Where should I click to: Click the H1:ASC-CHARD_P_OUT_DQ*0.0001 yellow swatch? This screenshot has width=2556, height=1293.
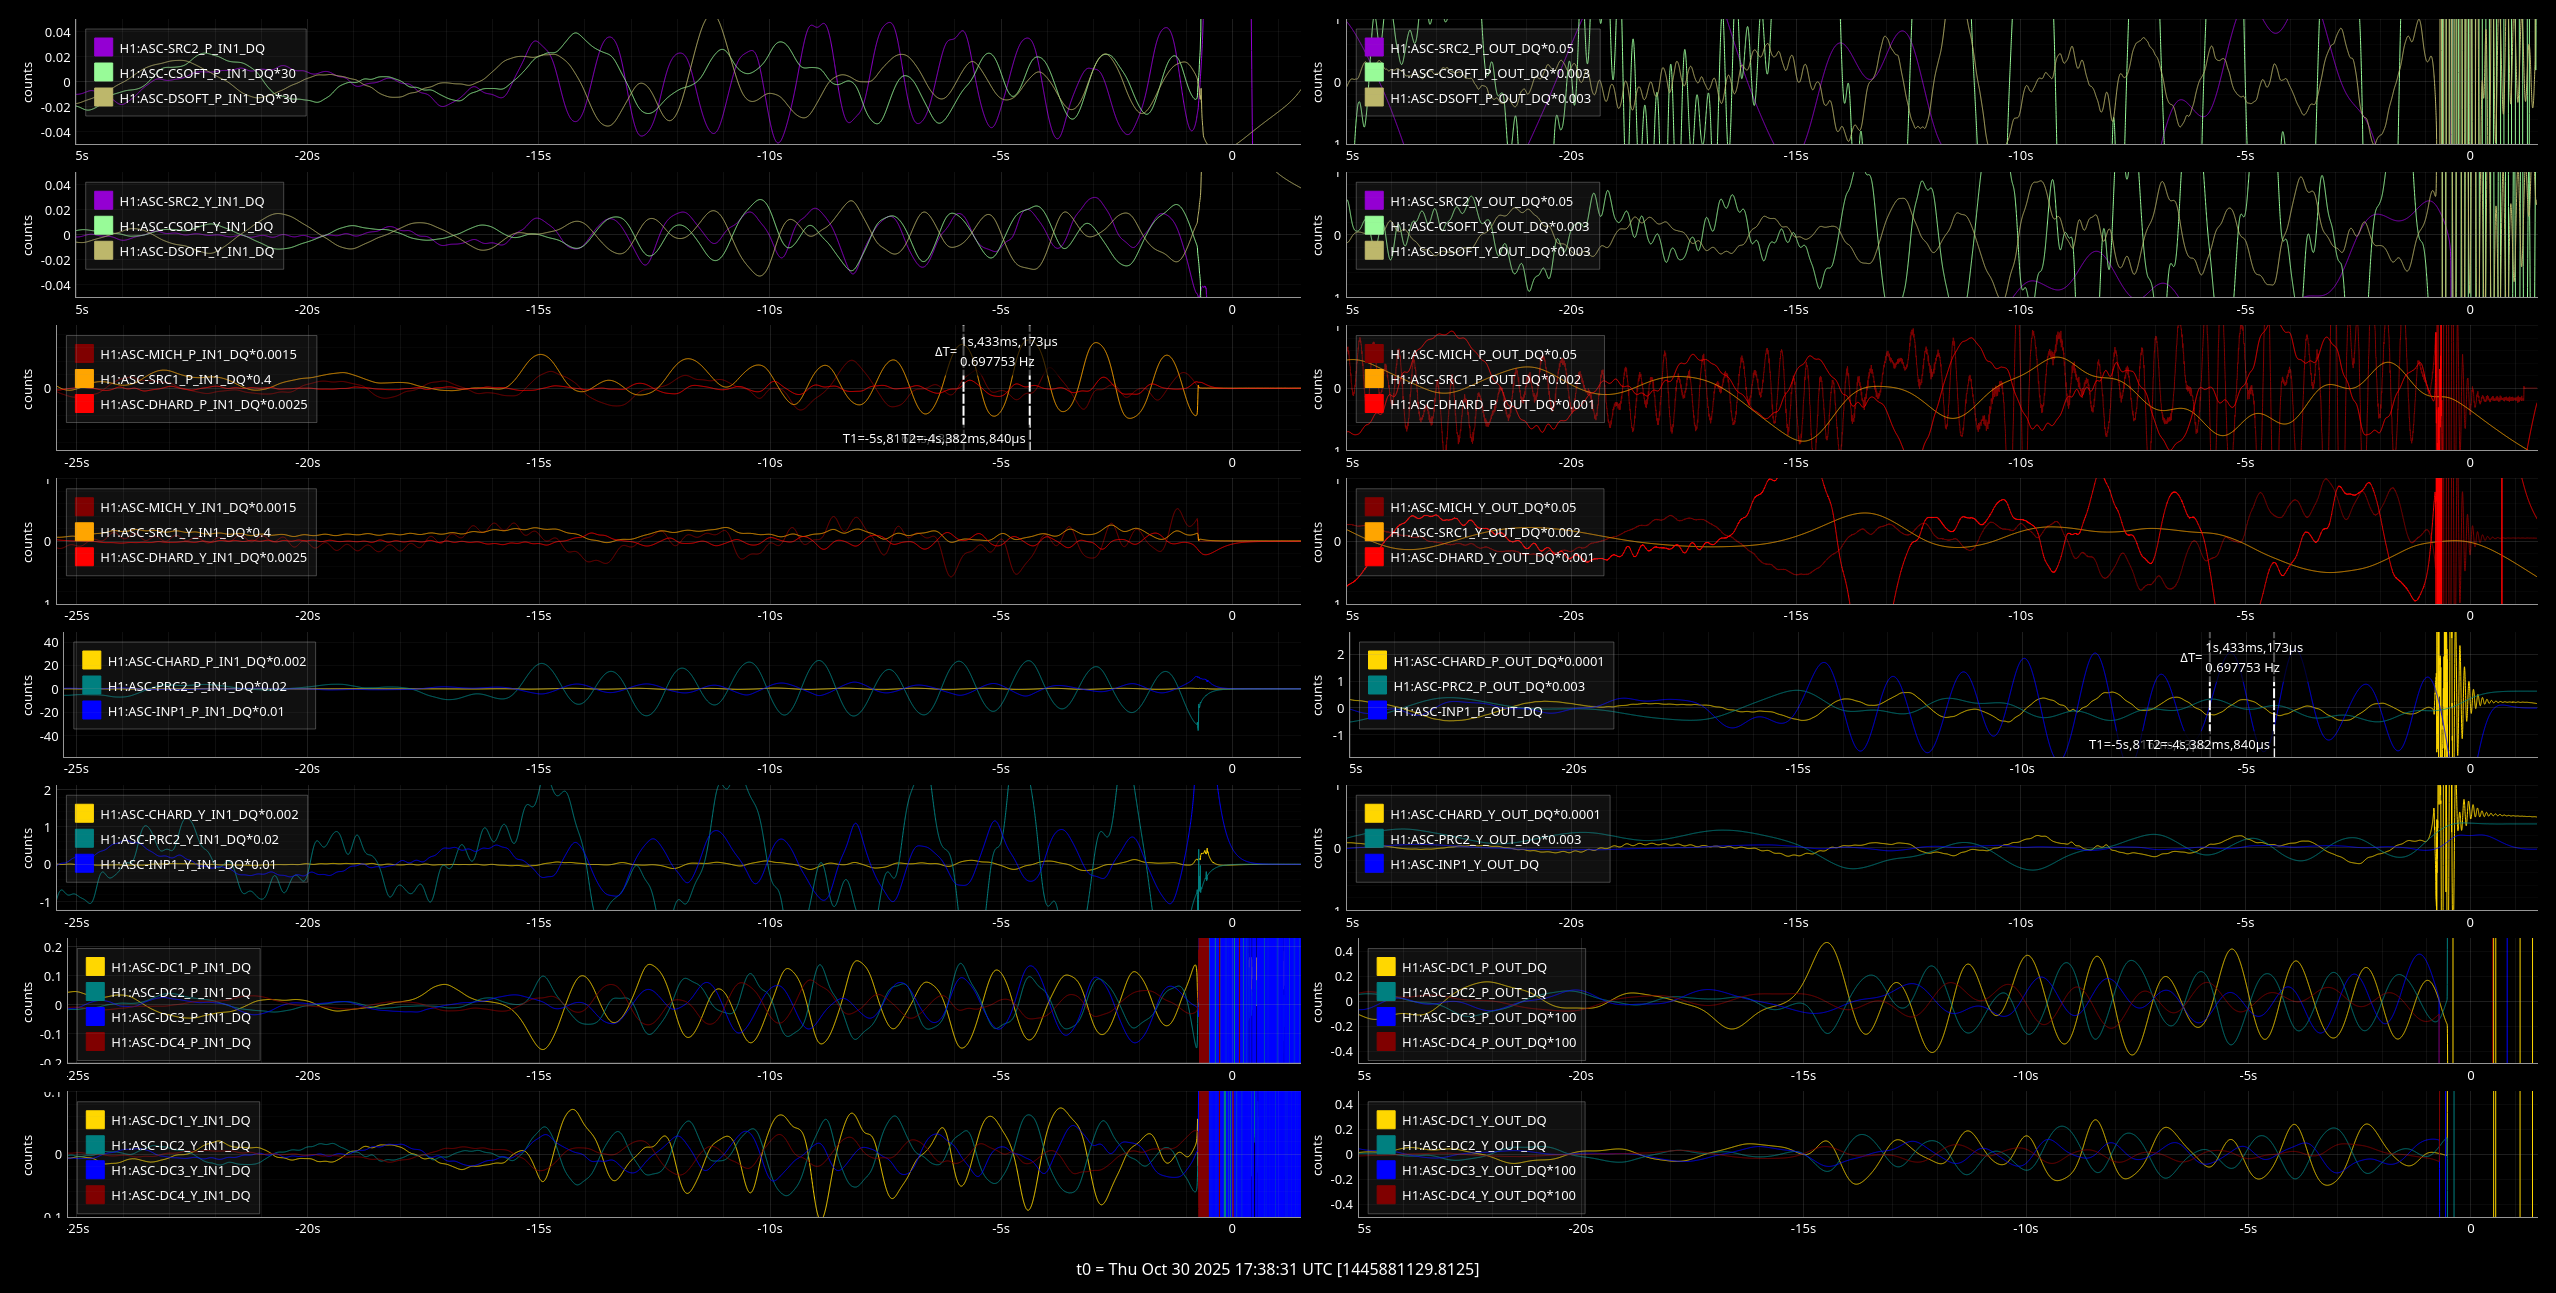[x=1377, y=661]
